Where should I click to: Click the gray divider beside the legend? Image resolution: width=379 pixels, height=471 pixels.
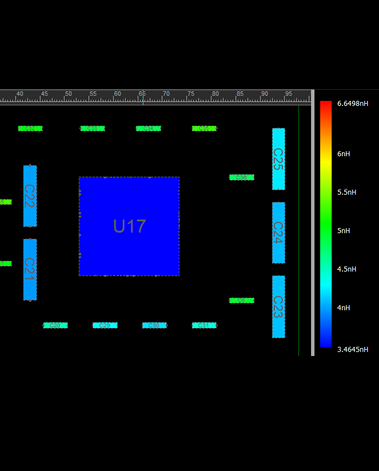(313, 223)
